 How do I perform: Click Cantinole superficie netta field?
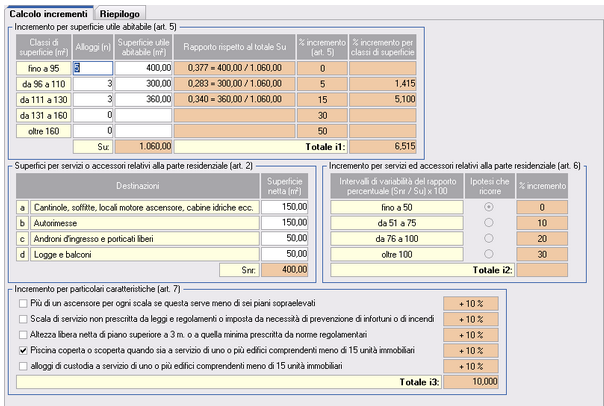(285, 207)
